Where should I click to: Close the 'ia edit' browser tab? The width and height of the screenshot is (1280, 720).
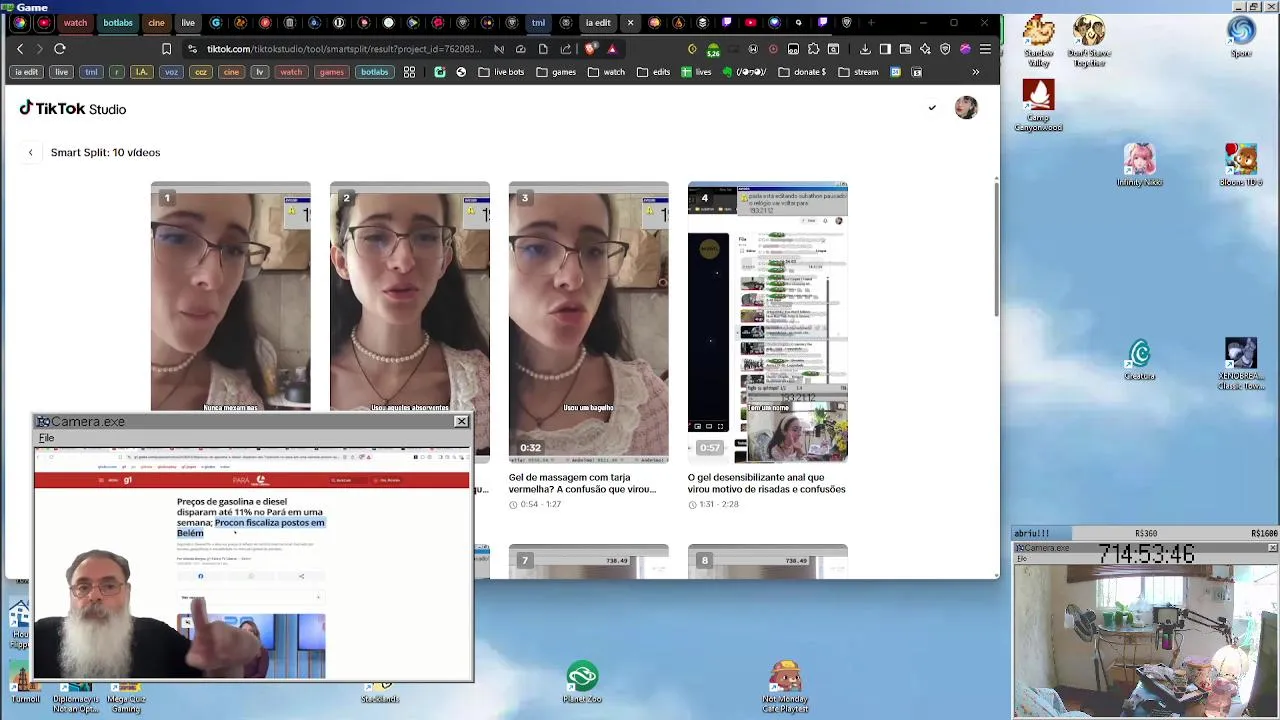click(630, 22)
